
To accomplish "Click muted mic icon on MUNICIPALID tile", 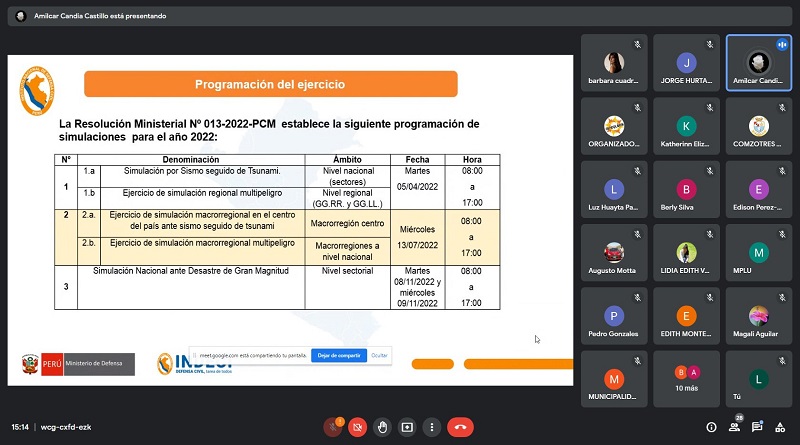I will click(x=638, y=361).
